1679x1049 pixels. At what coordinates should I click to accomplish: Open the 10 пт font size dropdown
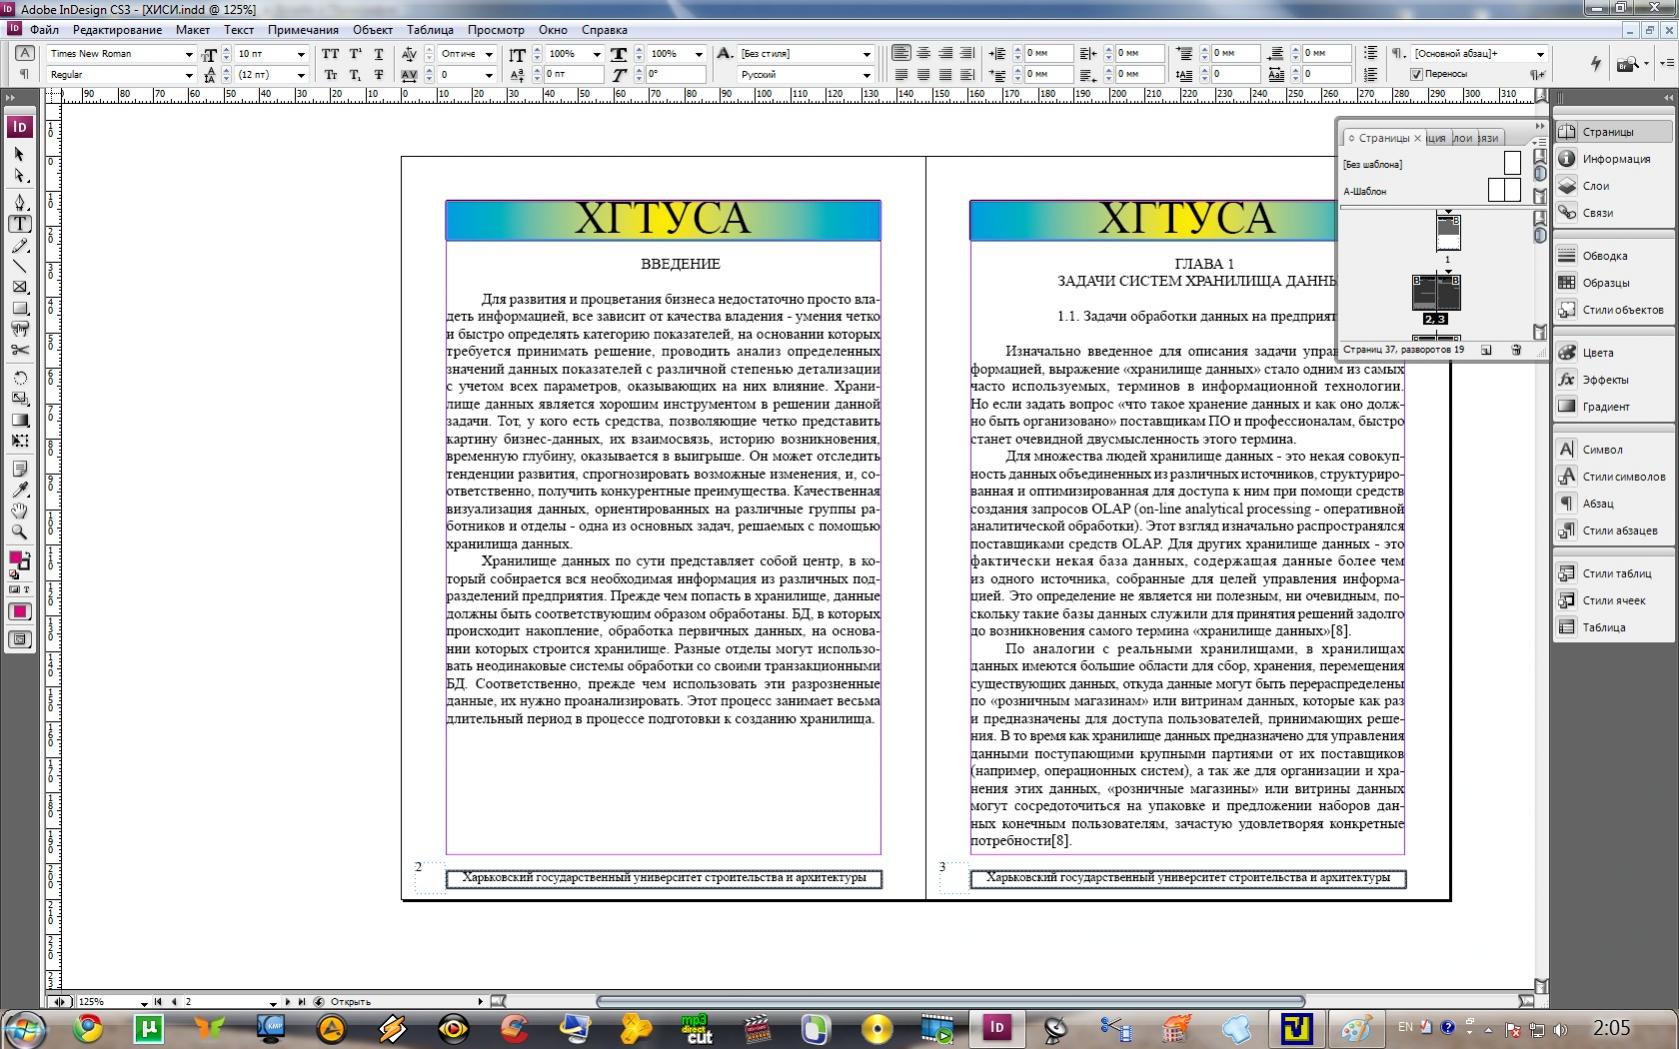[301, 54]
